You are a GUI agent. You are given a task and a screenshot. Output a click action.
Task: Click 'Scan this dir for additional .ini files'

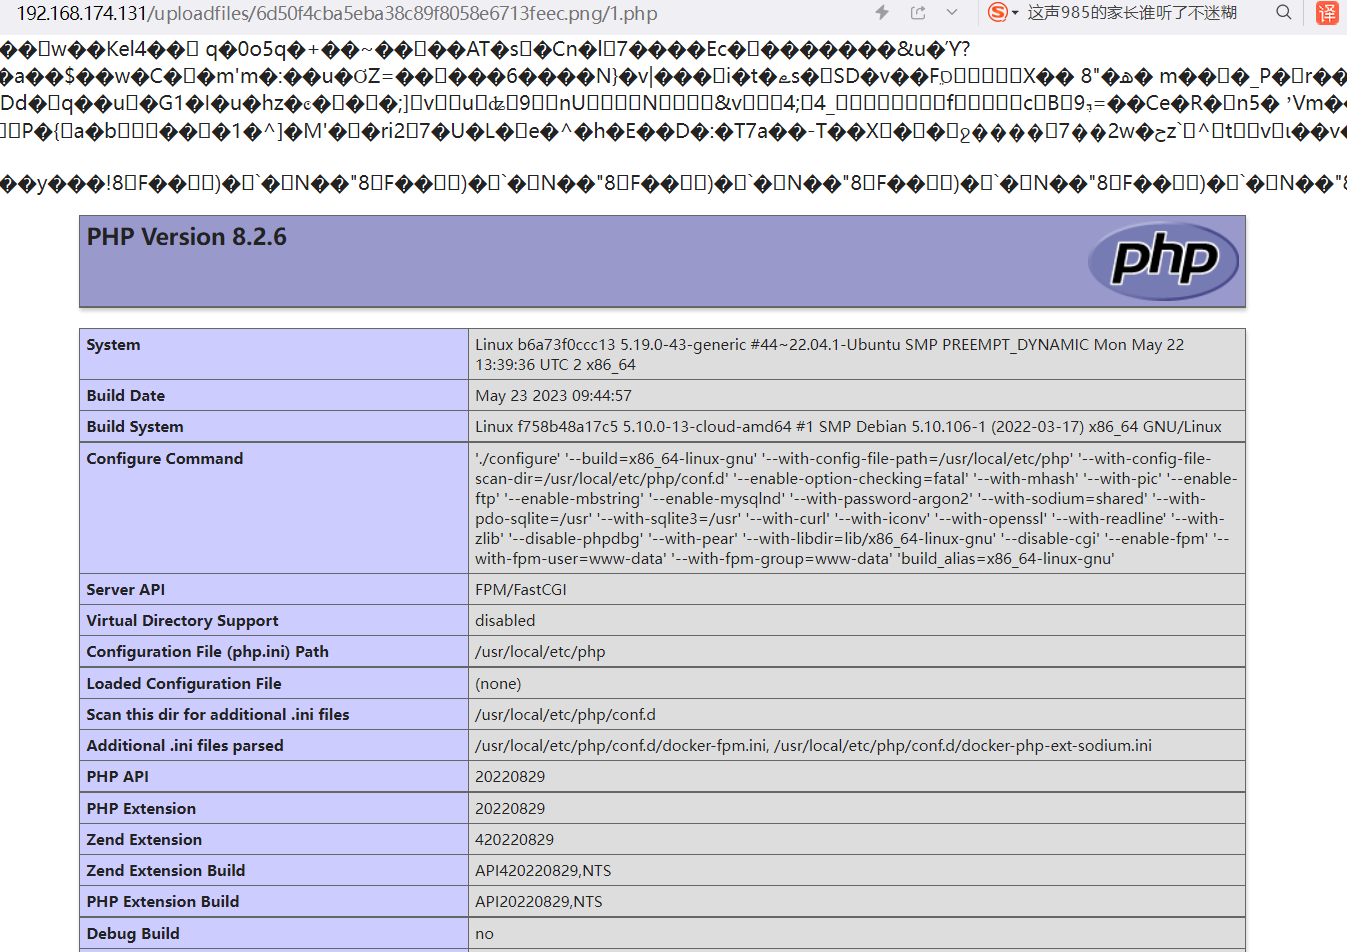(x=218, y=715)
